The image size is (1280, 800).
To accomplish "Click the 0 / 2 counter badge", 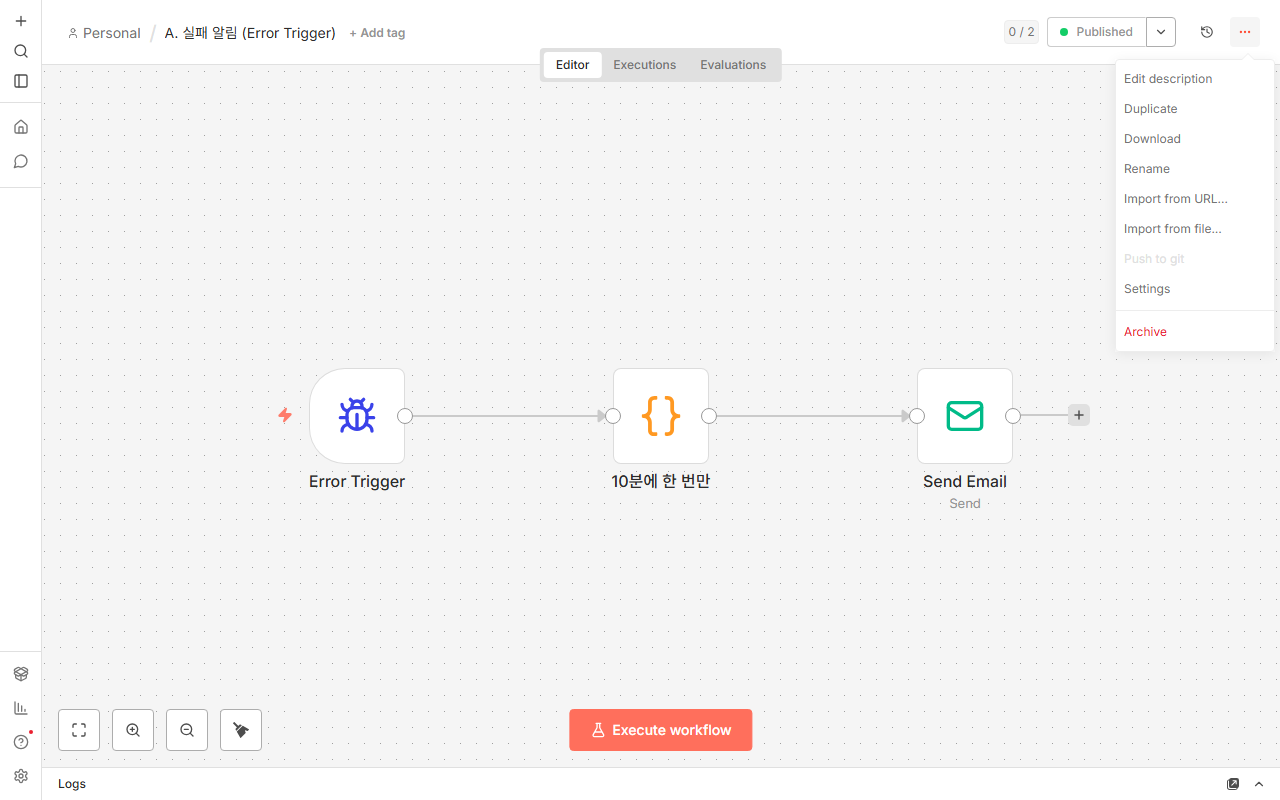I will click(x=1021, y=32).
